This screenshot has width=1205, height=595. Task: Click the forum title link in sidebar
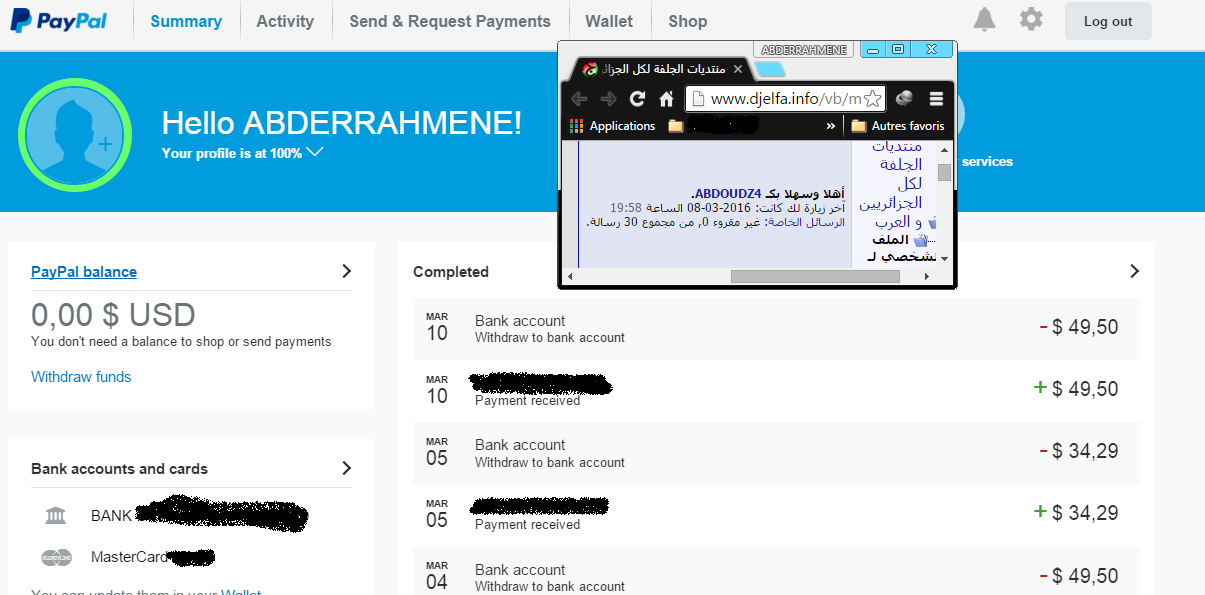[890, 184]
